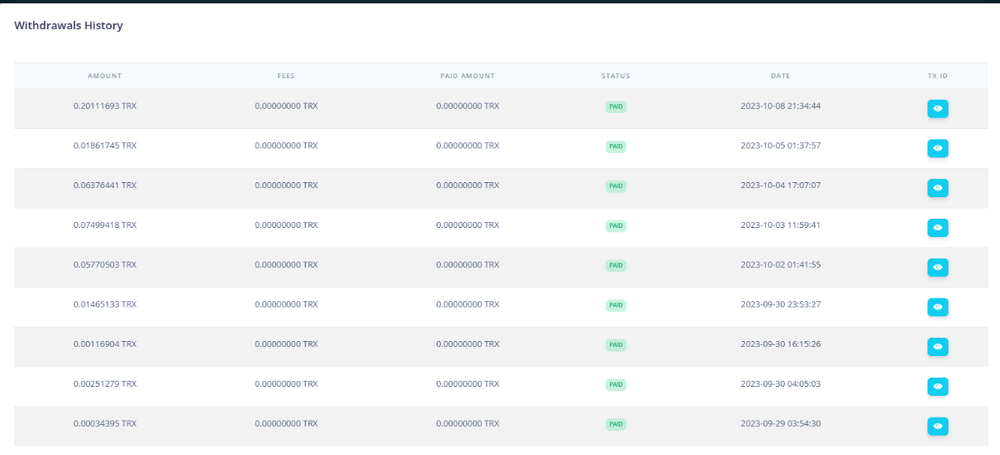
Task: Click the Withdrawals History heading
Action: coord(69,25)
